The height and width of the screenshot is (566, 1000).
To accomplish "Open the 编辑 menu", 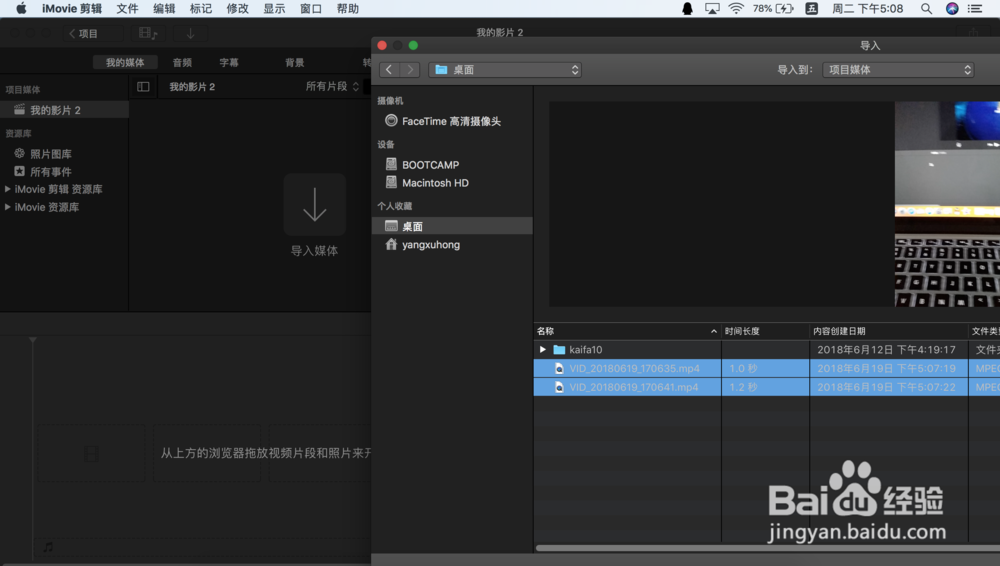I will click(x=164, y=8).
